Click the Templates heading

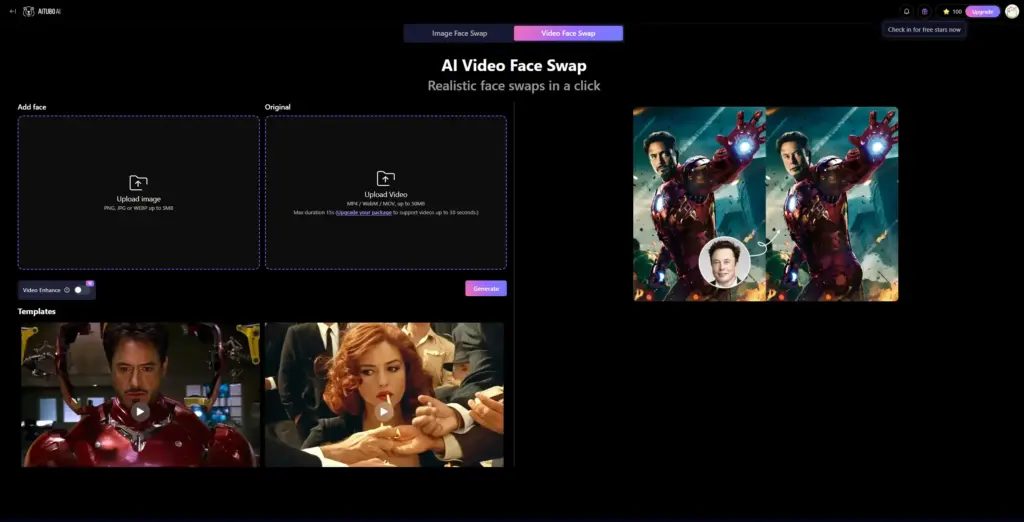[x=37, y=312]
